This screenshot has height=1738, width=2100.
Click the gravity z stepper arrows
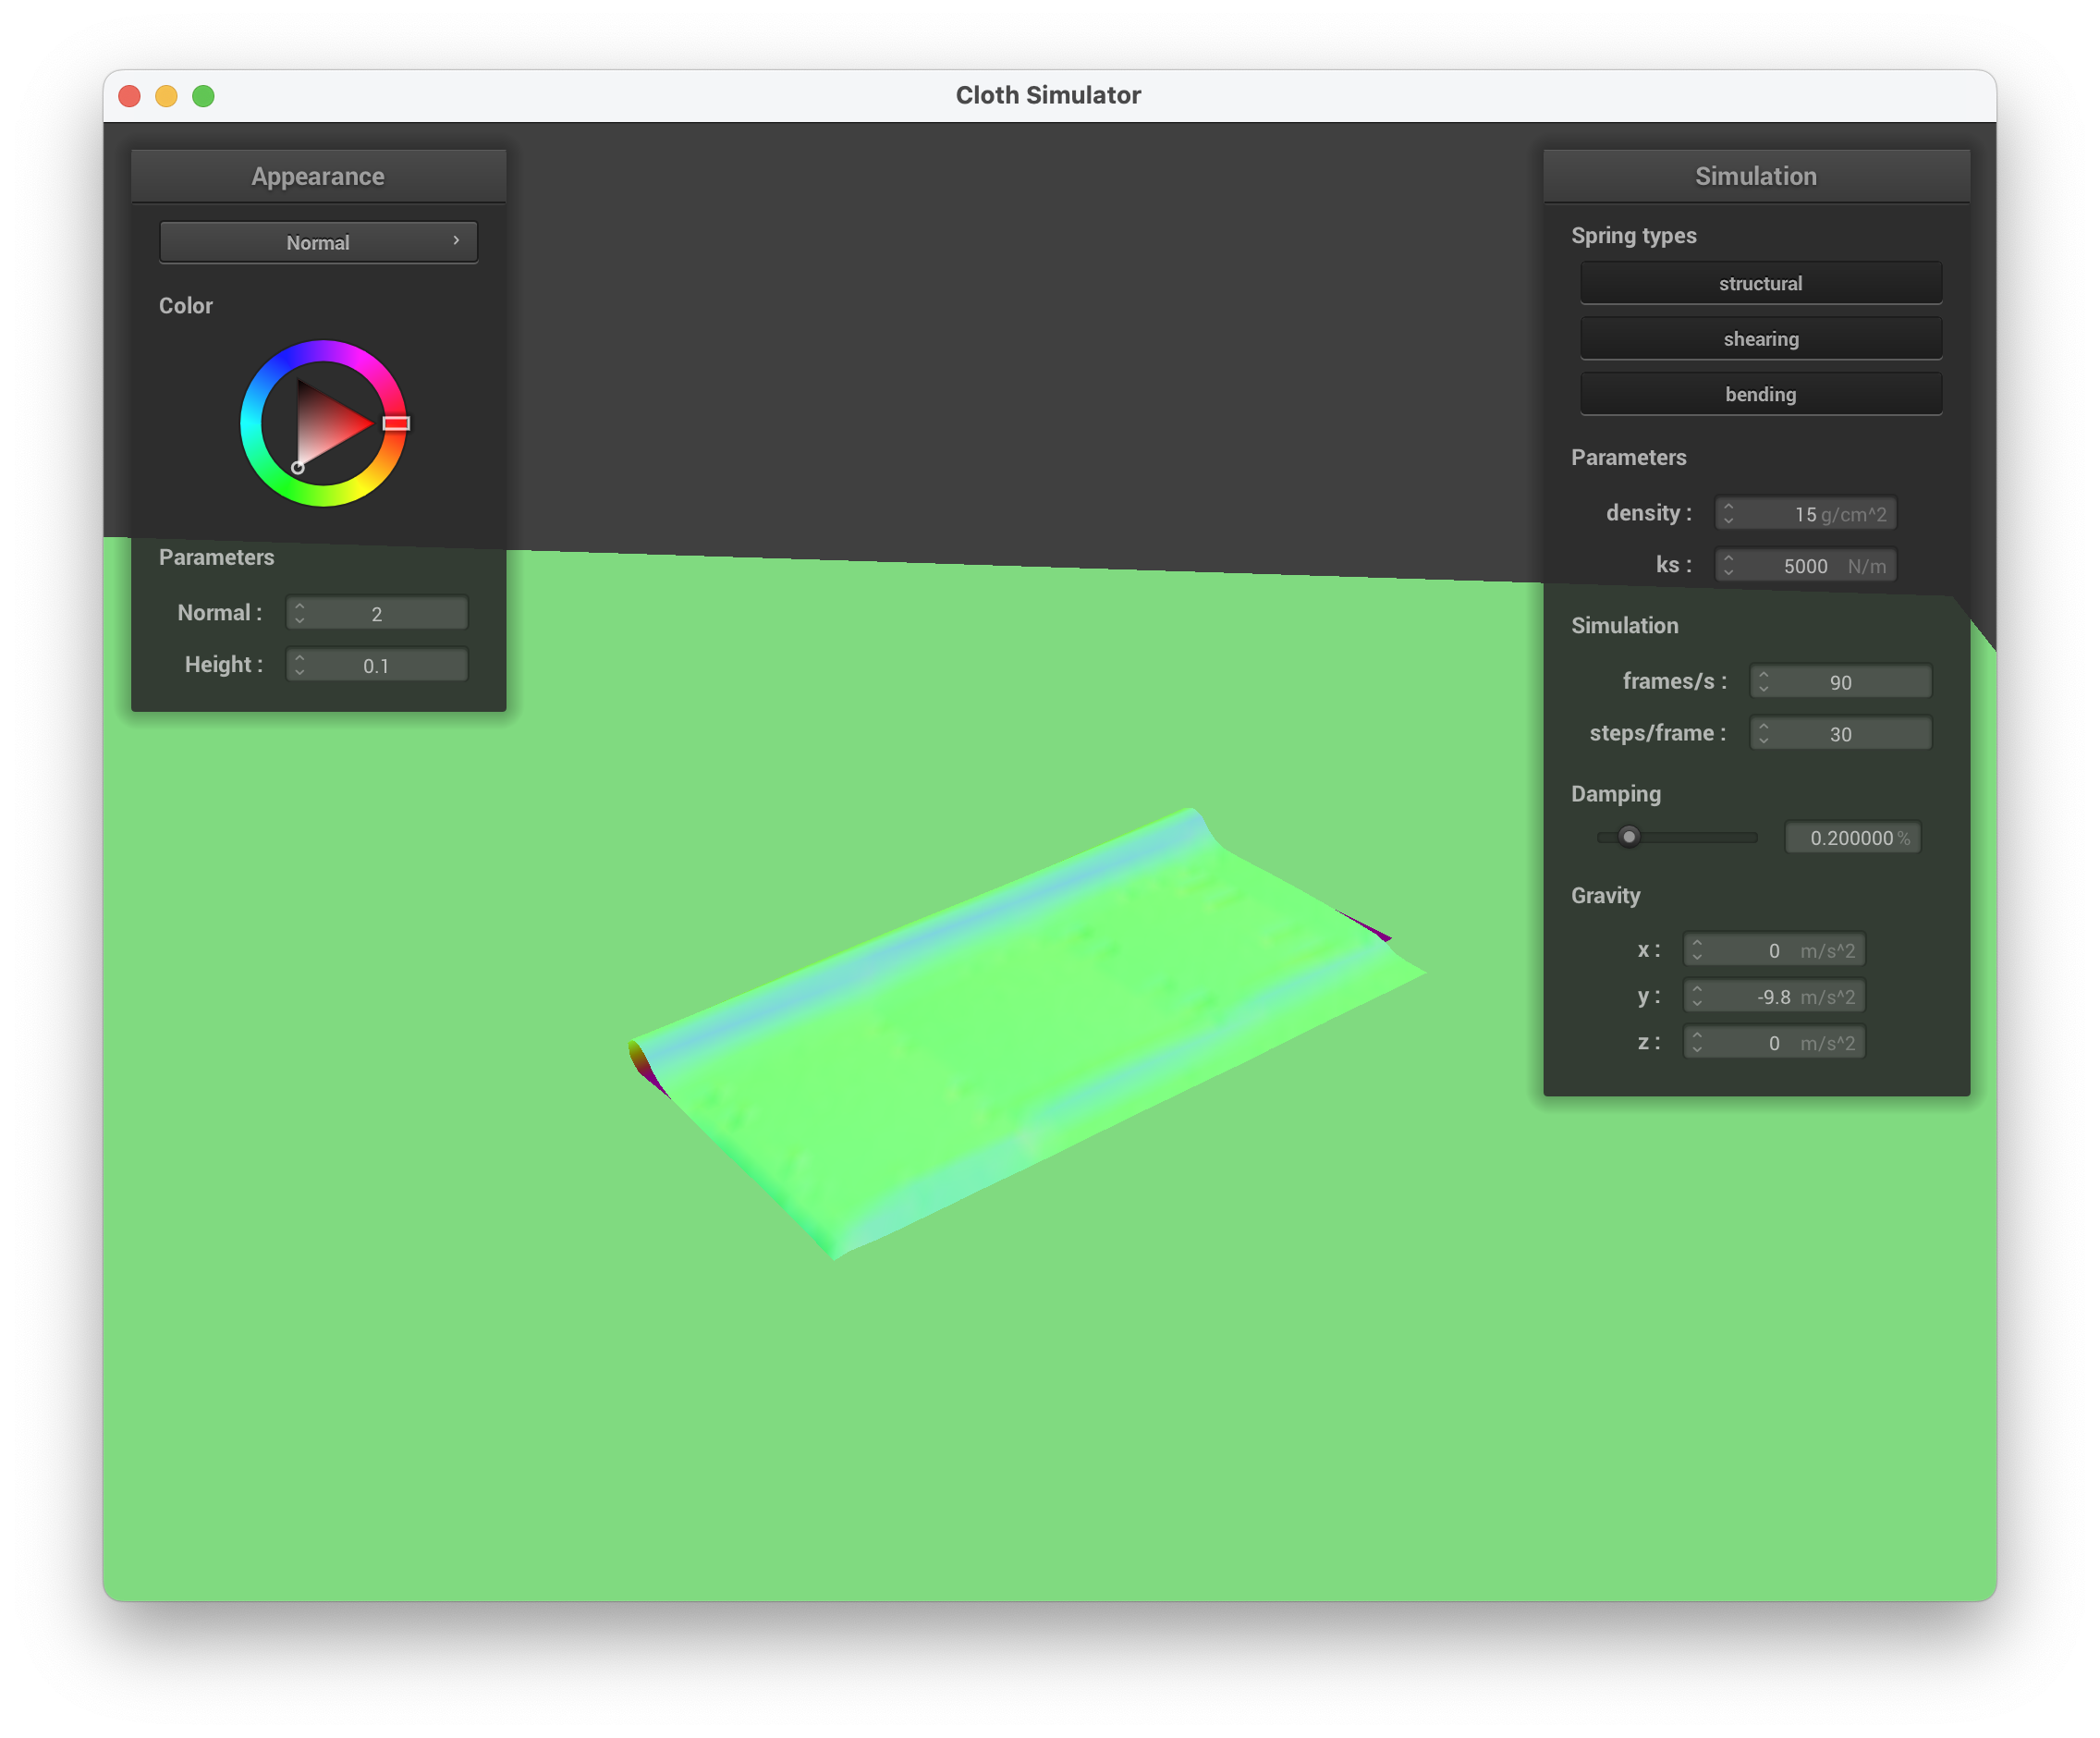click(1697, 1042)
